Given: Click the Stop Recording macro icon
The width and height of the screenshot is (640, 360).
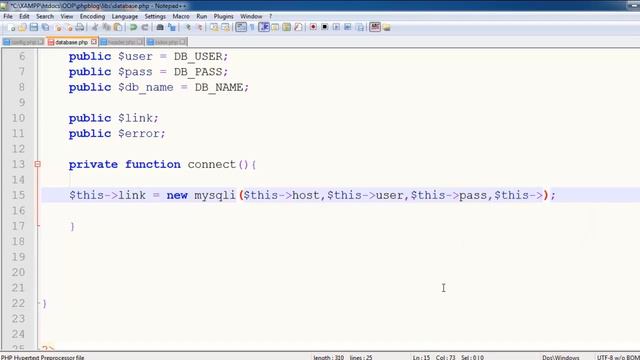Looking at the screenshot, I should [324, 27].
